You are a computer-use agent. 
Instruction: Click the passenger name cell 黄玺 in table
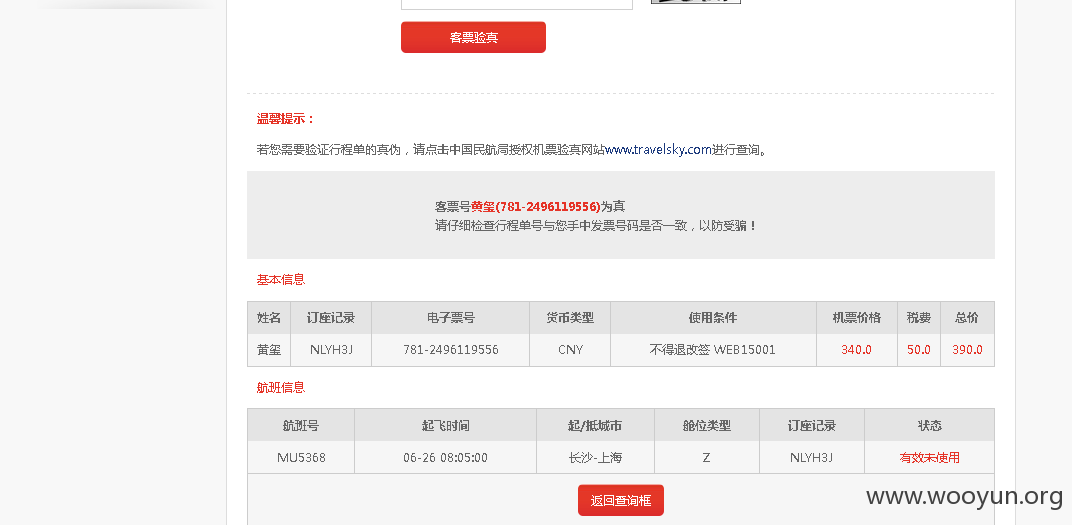point(269,350)
